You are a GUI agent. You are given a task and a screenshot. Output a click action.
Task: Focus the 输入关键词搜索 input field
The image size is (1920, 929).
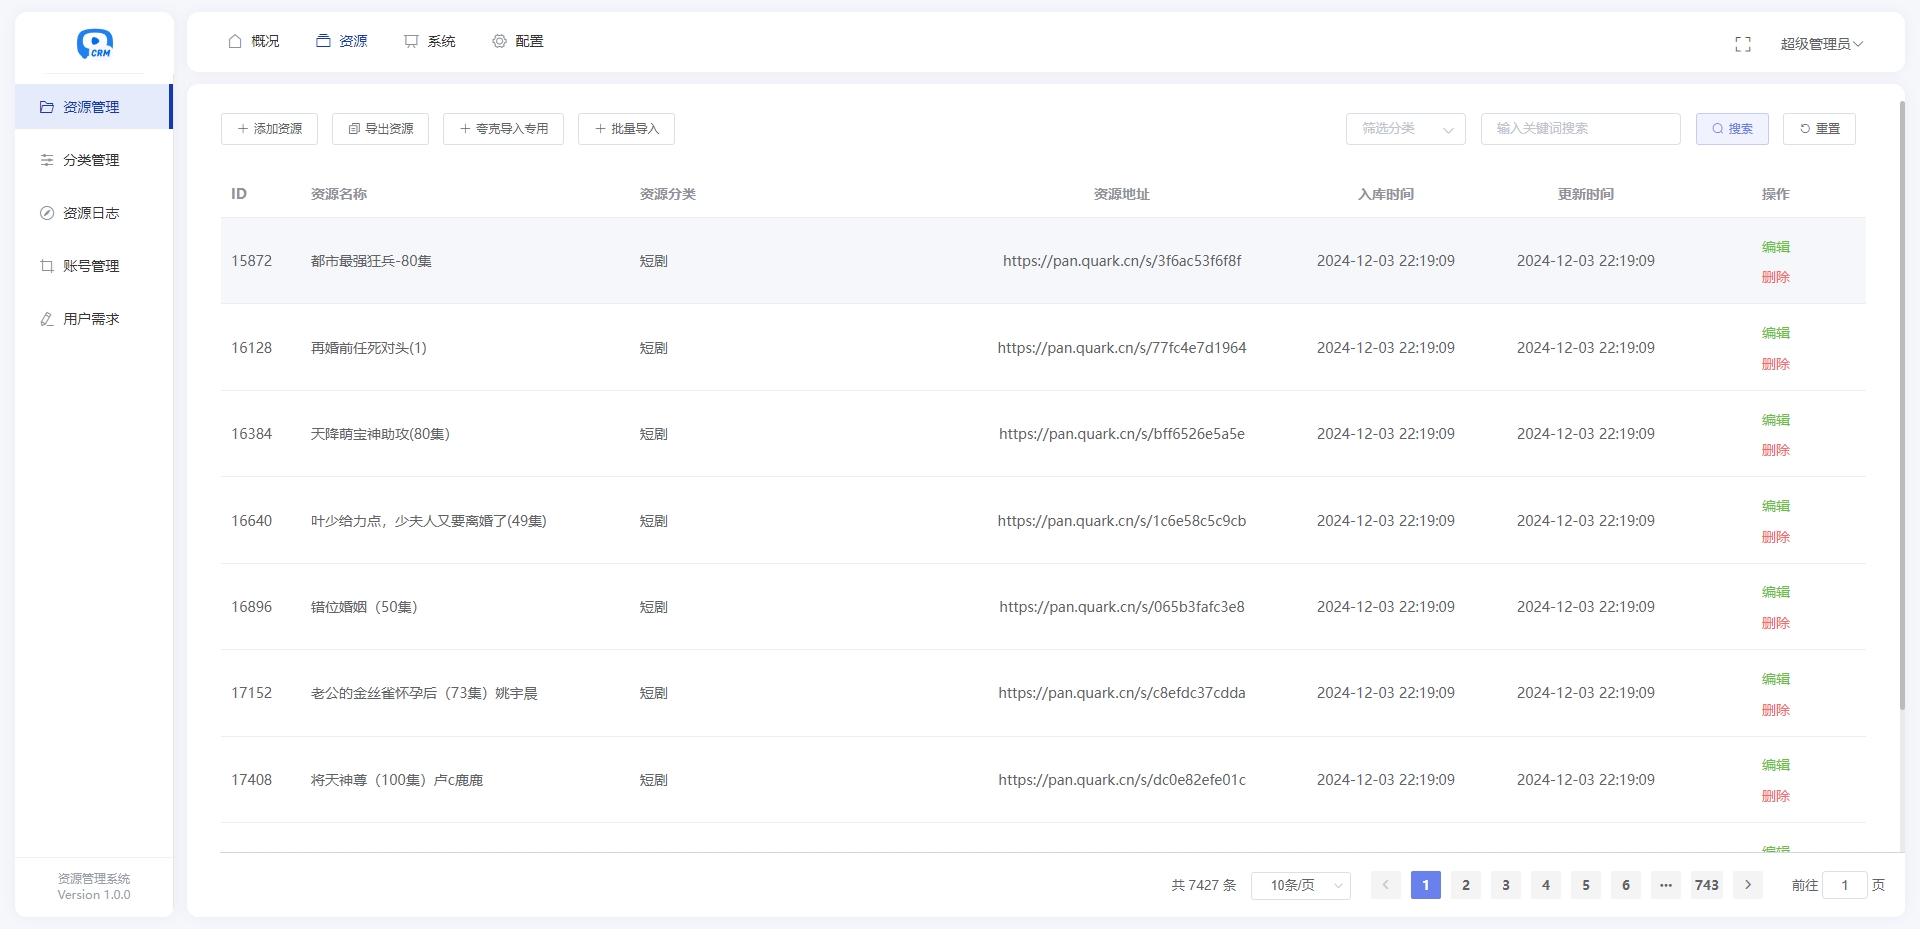click(x=1580, y=129)
